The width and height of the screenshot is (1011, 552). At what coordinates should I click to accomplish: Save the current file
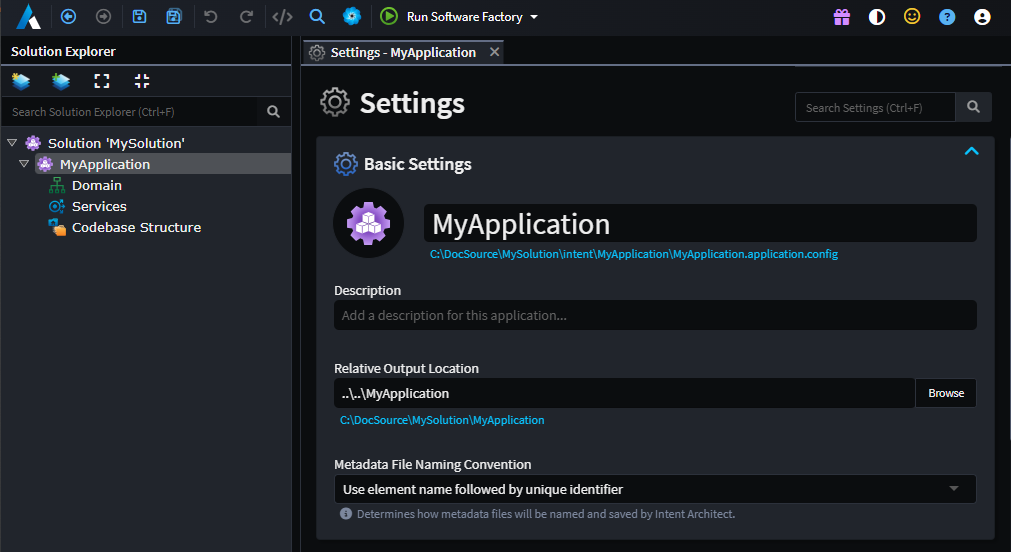click(139, 17)
